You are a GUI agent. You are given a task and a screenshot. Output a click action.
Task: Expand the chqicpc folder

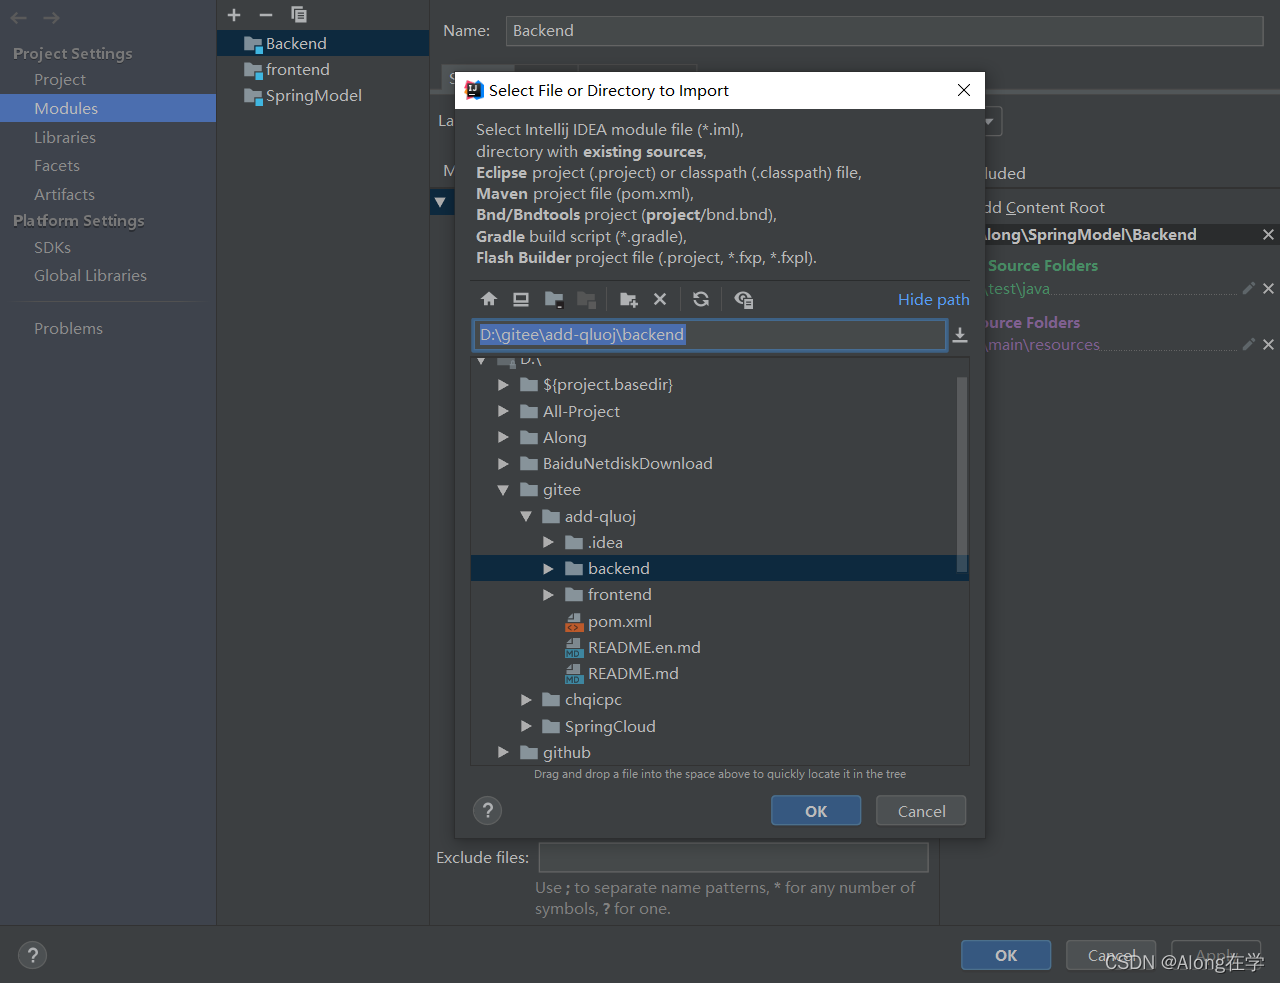point(526,700)
